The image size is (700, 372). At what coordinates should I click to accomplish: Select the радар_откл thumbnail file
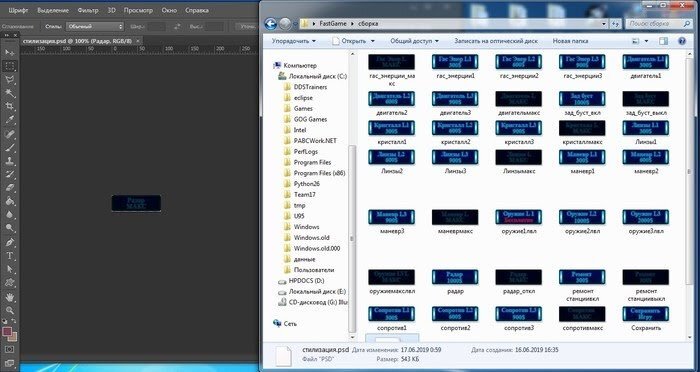click(x=518, y=281)
